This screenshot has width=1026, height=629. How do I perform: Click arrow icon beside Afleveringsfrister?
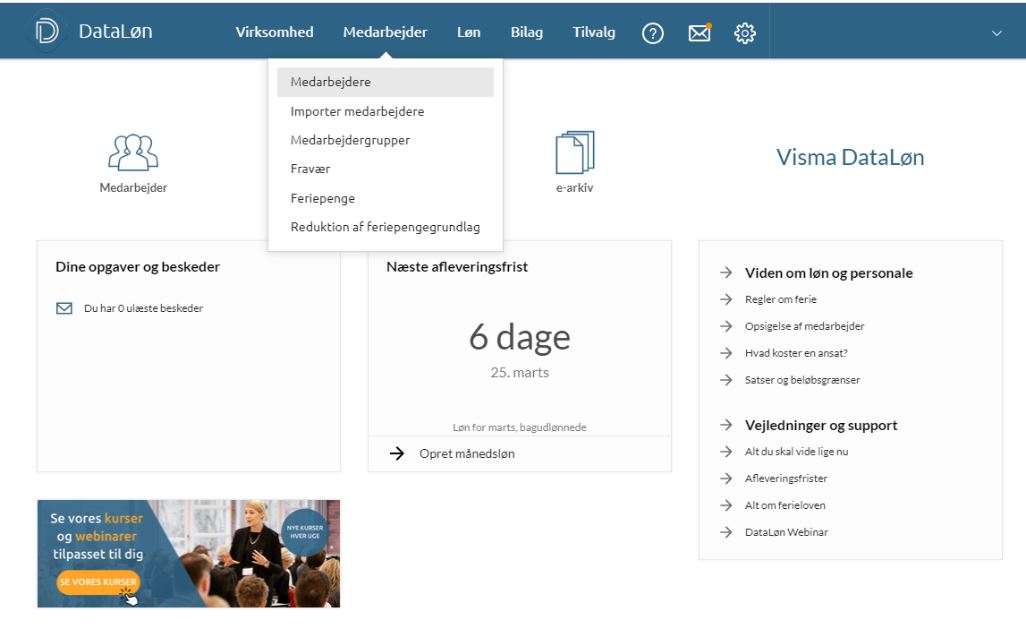(726, 478)
